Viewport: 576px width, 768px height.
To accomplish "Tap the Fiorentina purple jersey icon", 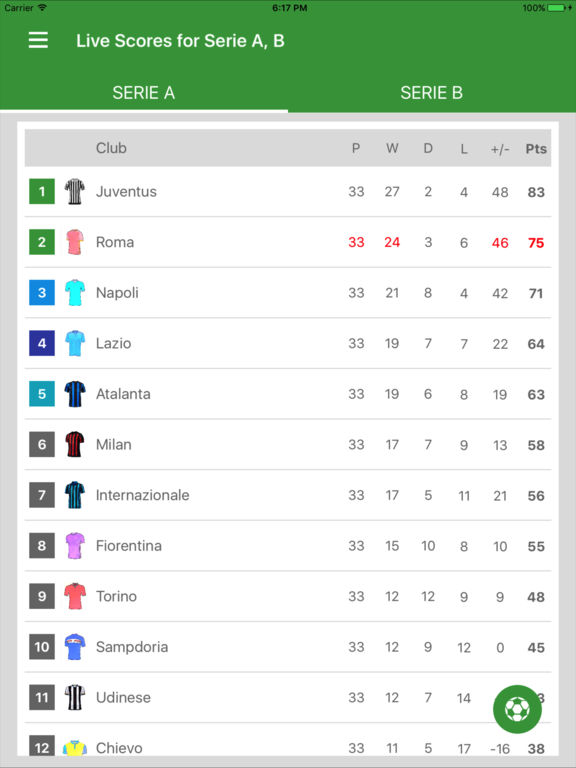I will pos(74,546).
